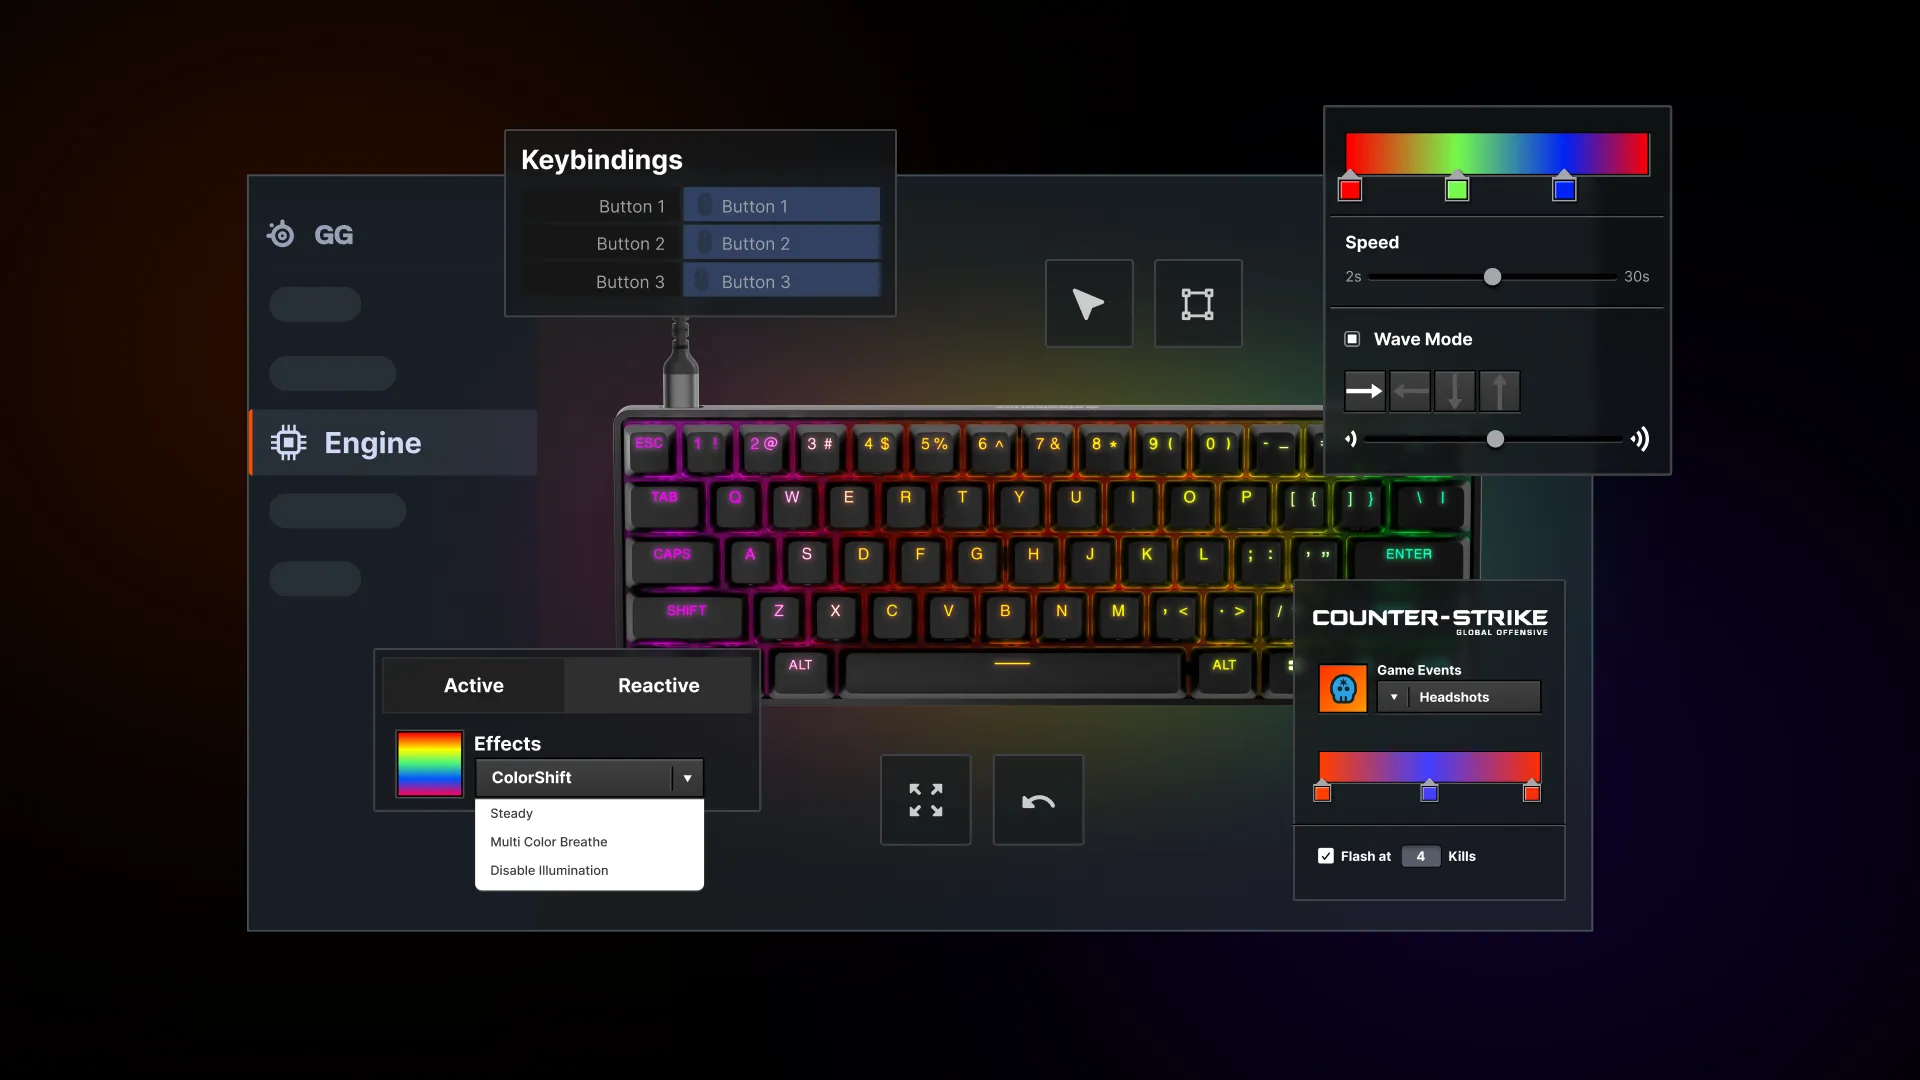Viewport: 1920px width, 1080px height.
Task: Open Engine in the sidebar
Action: pyautogui.click(x=372, y=443)
